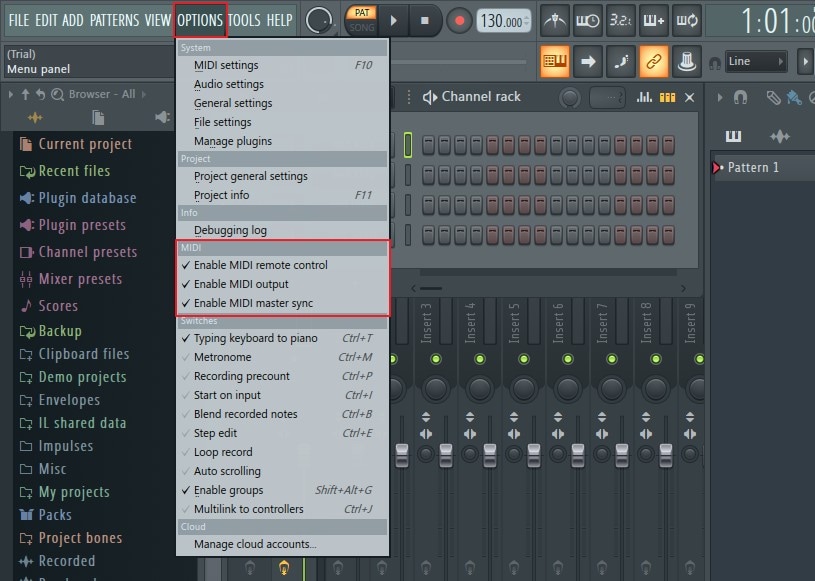
Task: Open the ADD menu
Action: click(x=73, y=20)
